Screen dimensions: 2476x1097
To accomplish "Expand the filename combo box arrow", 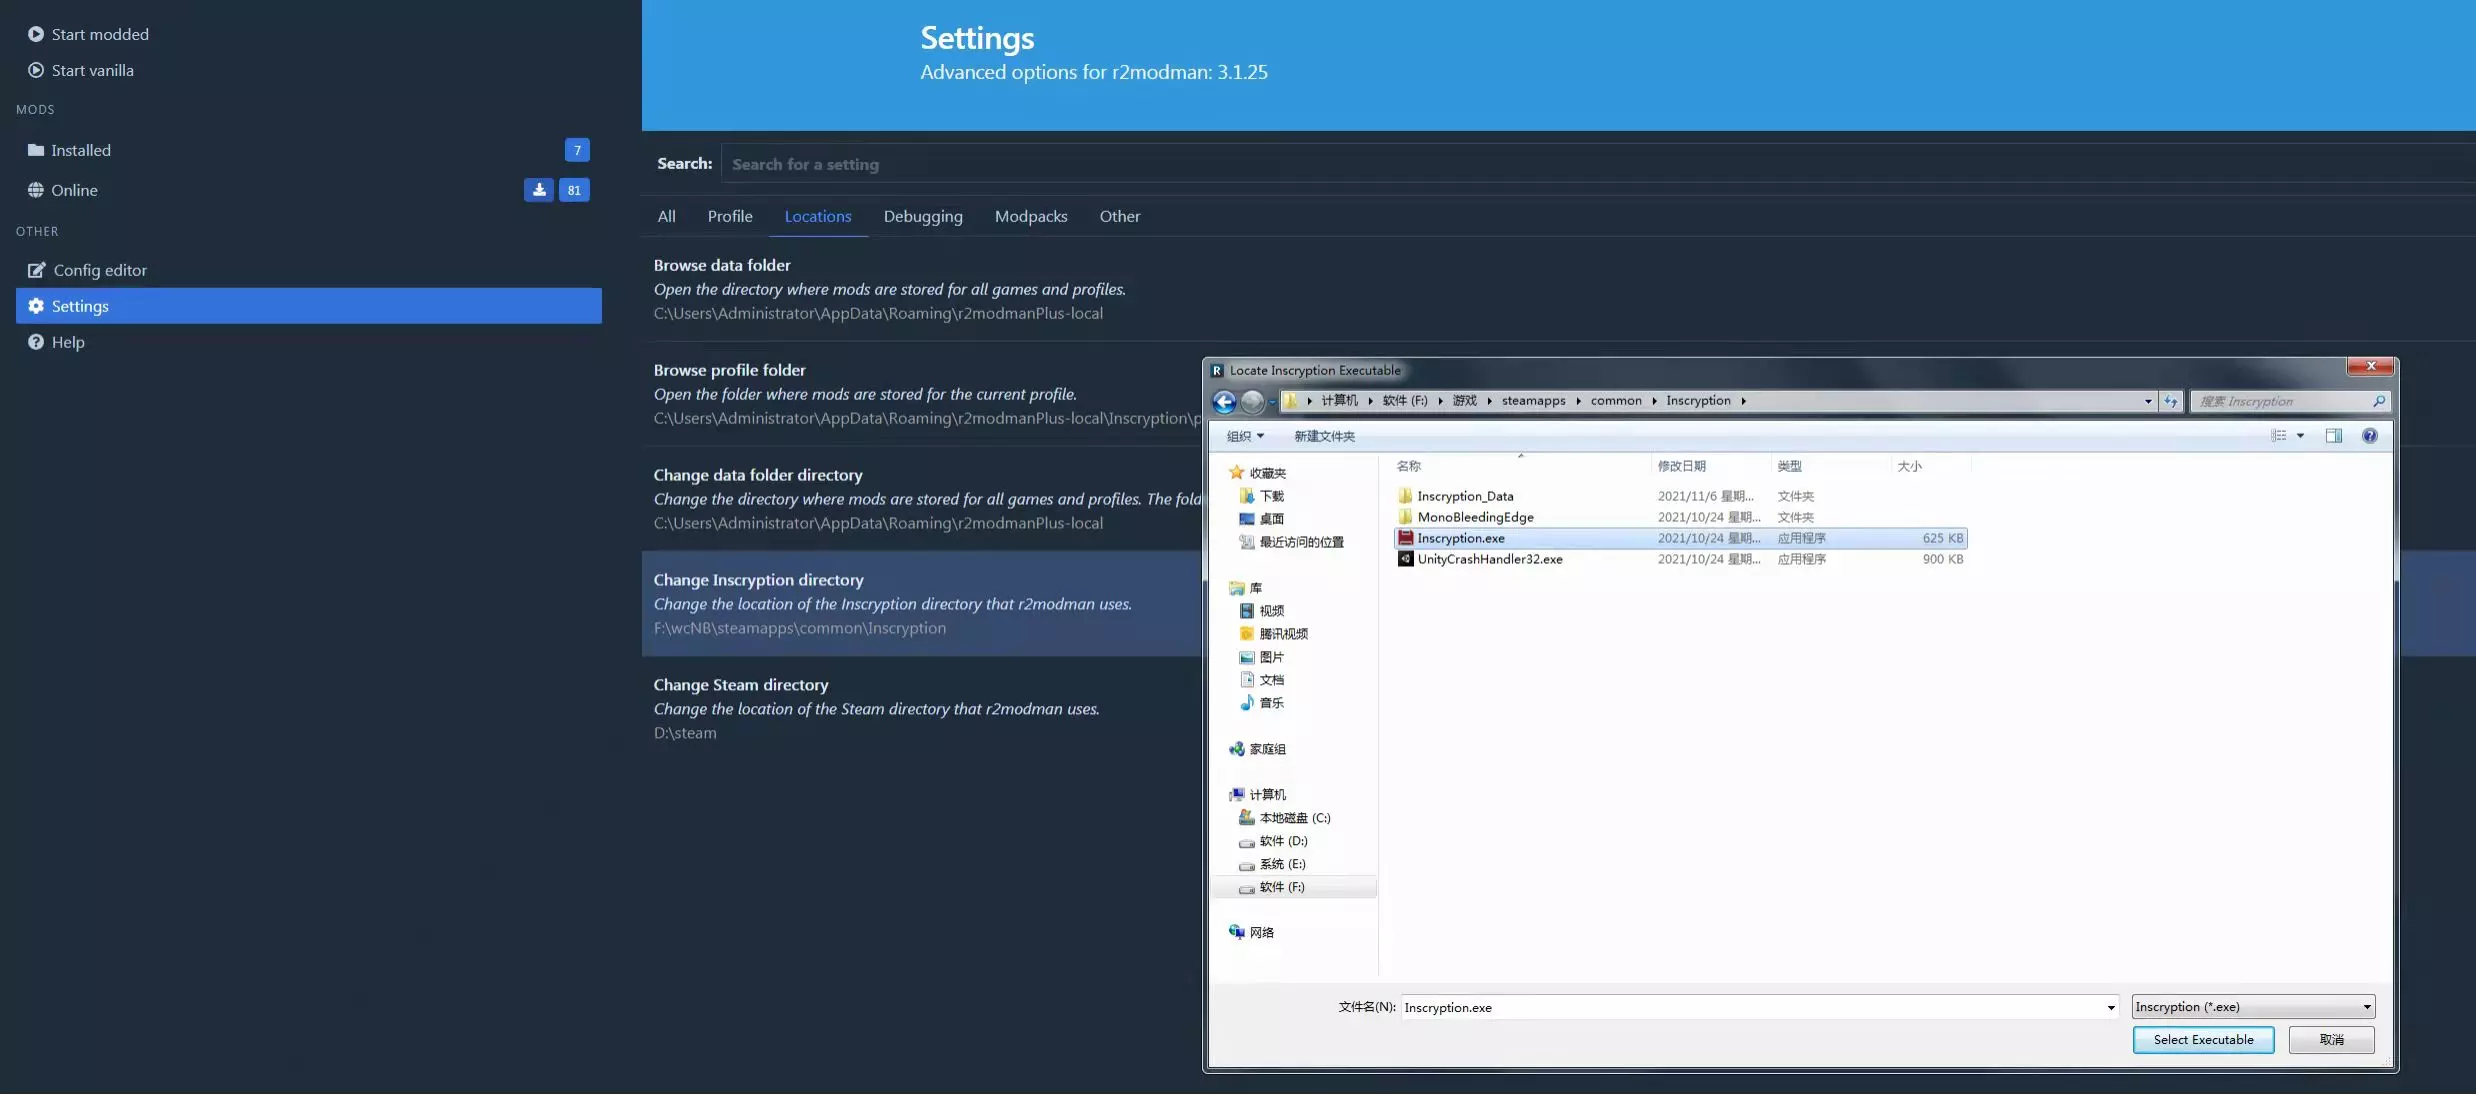I will point(2110,1007).
